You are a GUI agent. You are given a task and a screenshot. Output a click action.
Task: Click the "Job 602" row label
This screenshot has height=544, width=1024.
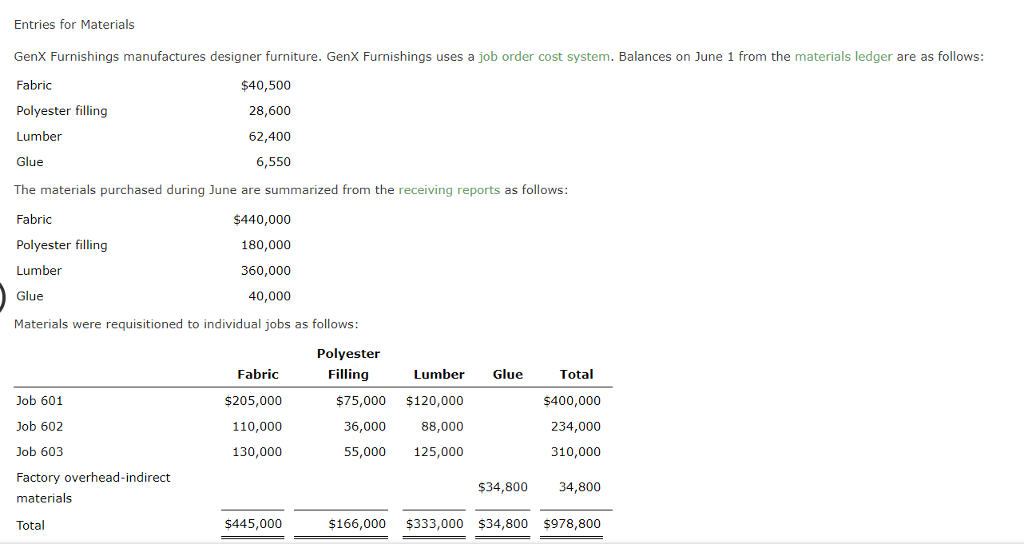pos(40,426)
